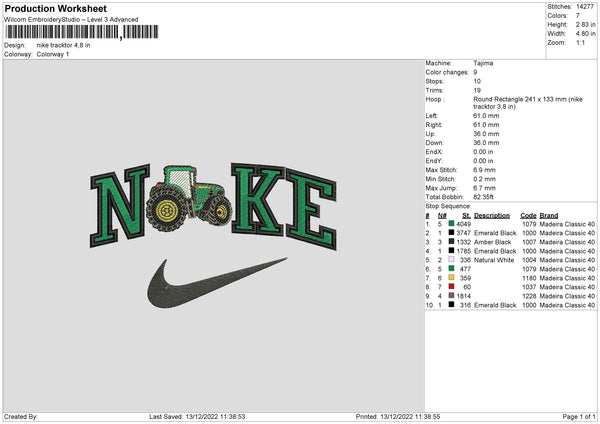Click stitch count 4049 in row 1
The height and width of the screenshot is (424, 600).
pyautogui.click(x=463, y=224)
